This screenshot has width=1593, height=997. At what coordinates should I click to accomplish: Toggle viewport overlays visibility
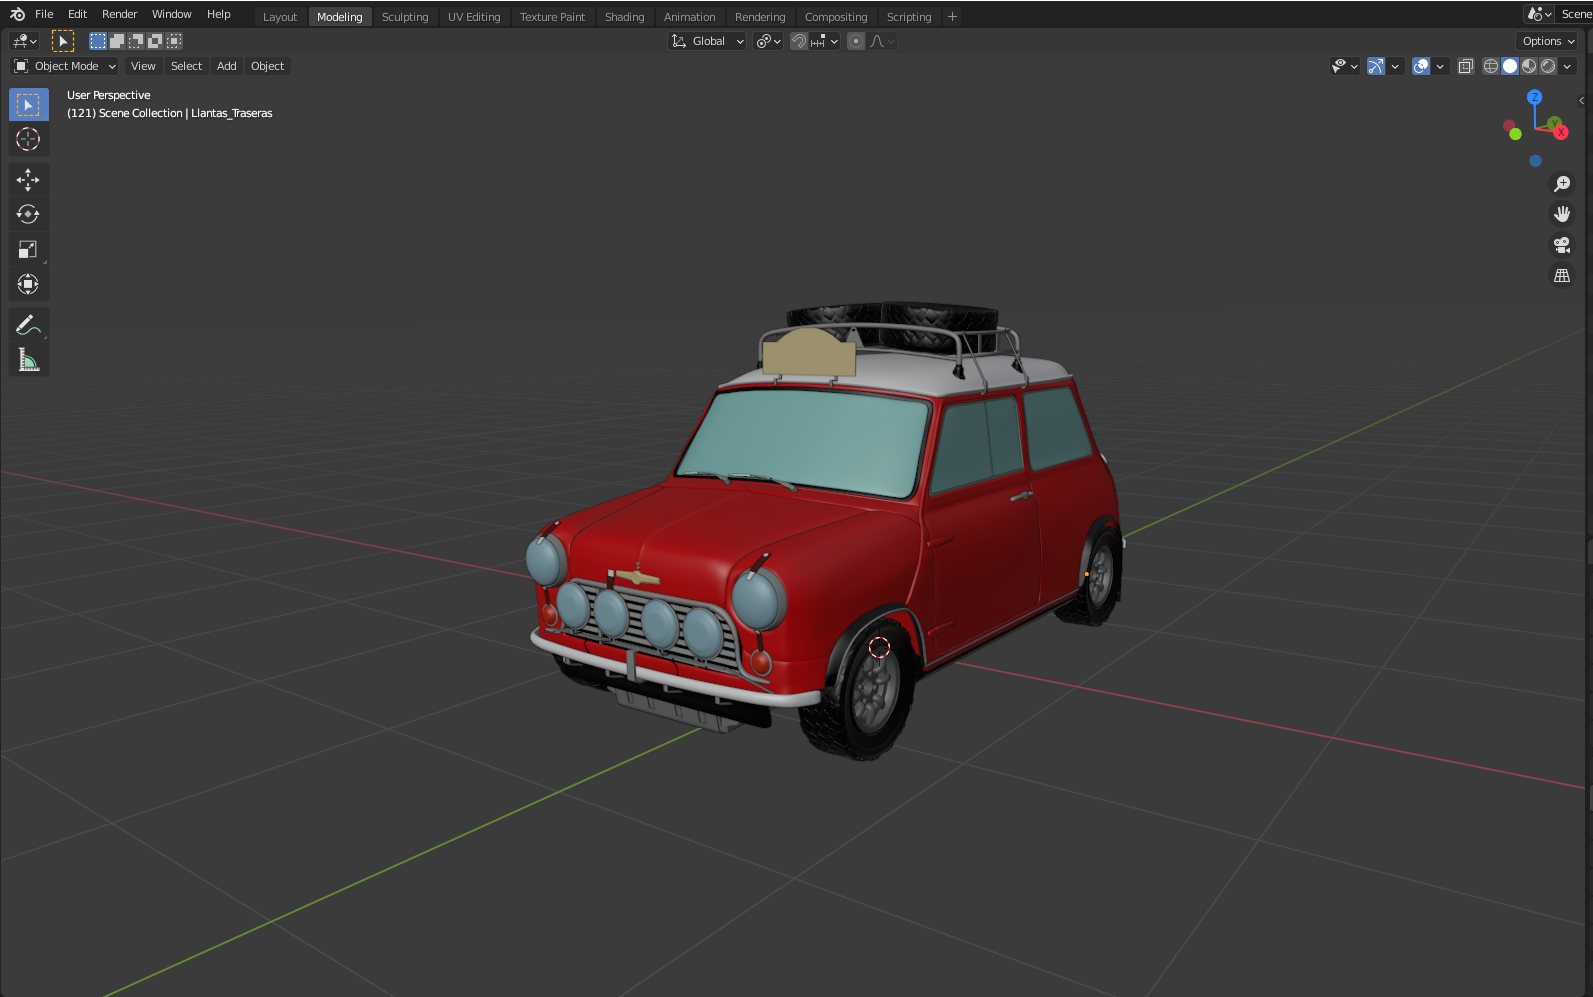coord(1421,66)
